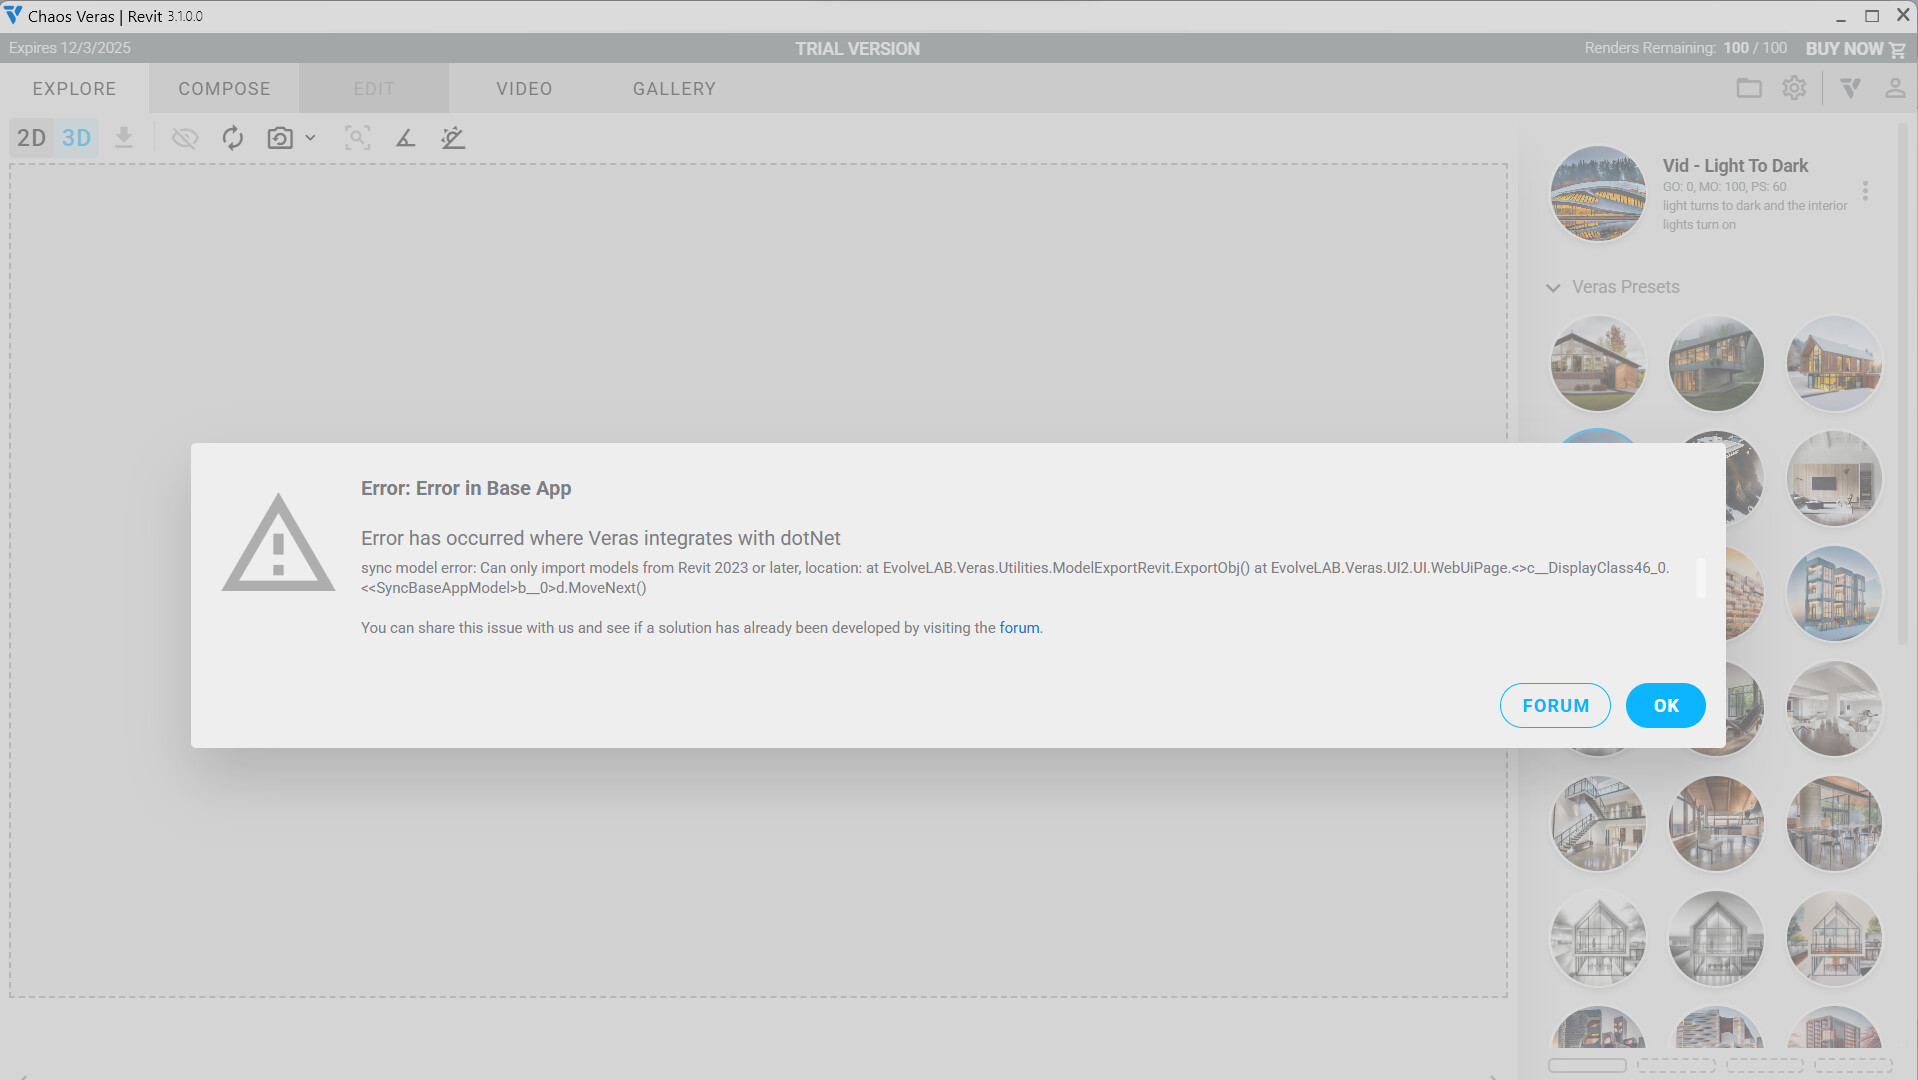This screenshot has width=1918, height=1080.
Task: Switch to the Compose tab
Action: tap(224, 89)
